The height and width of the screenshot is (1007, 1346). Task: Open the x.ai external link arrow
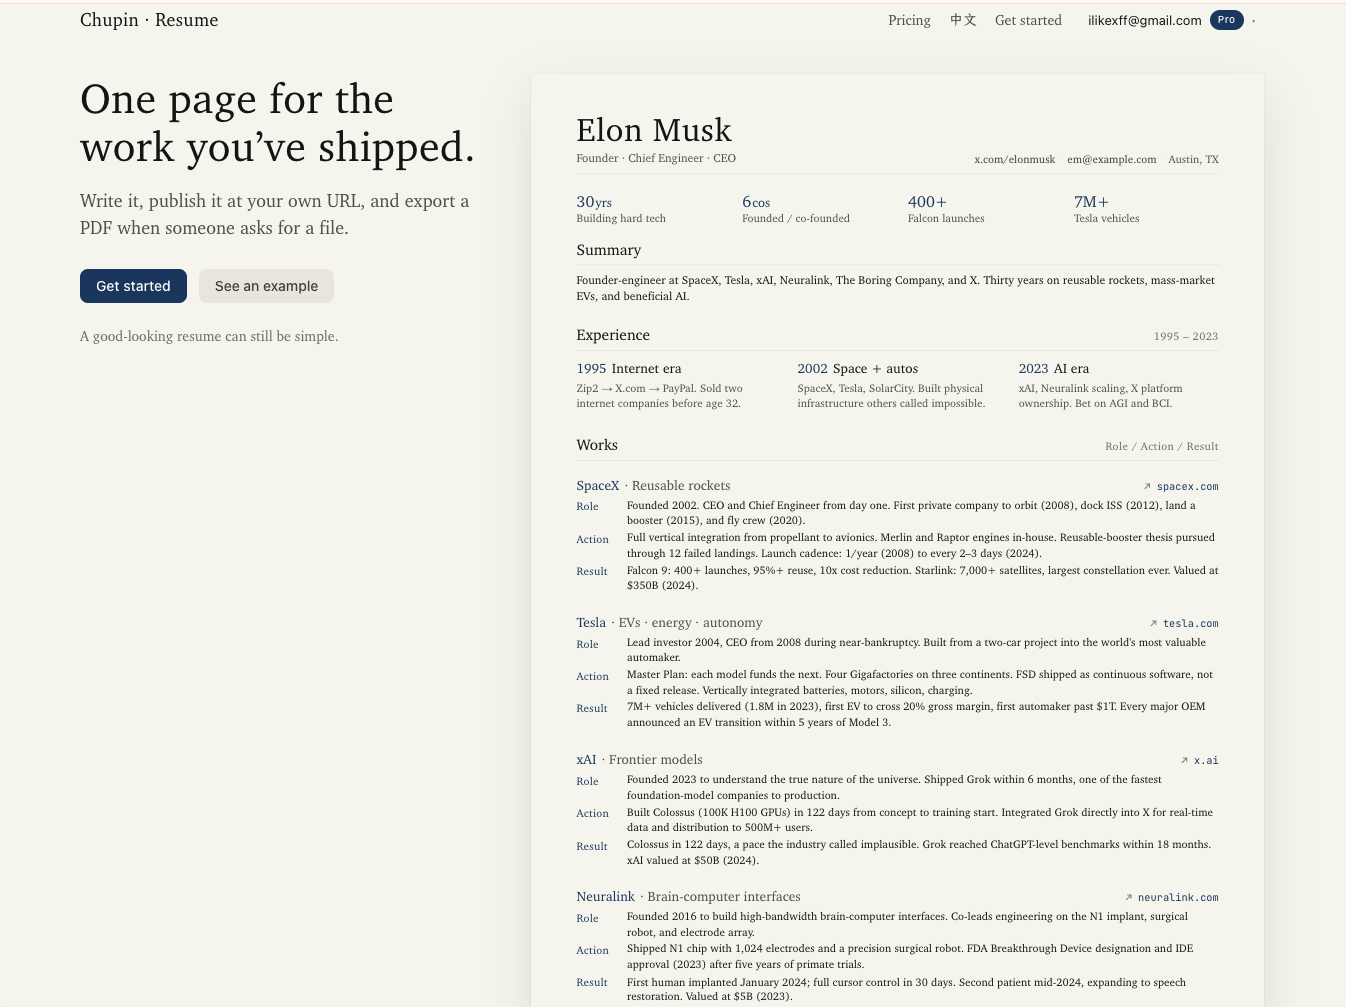coord(1184,760)
